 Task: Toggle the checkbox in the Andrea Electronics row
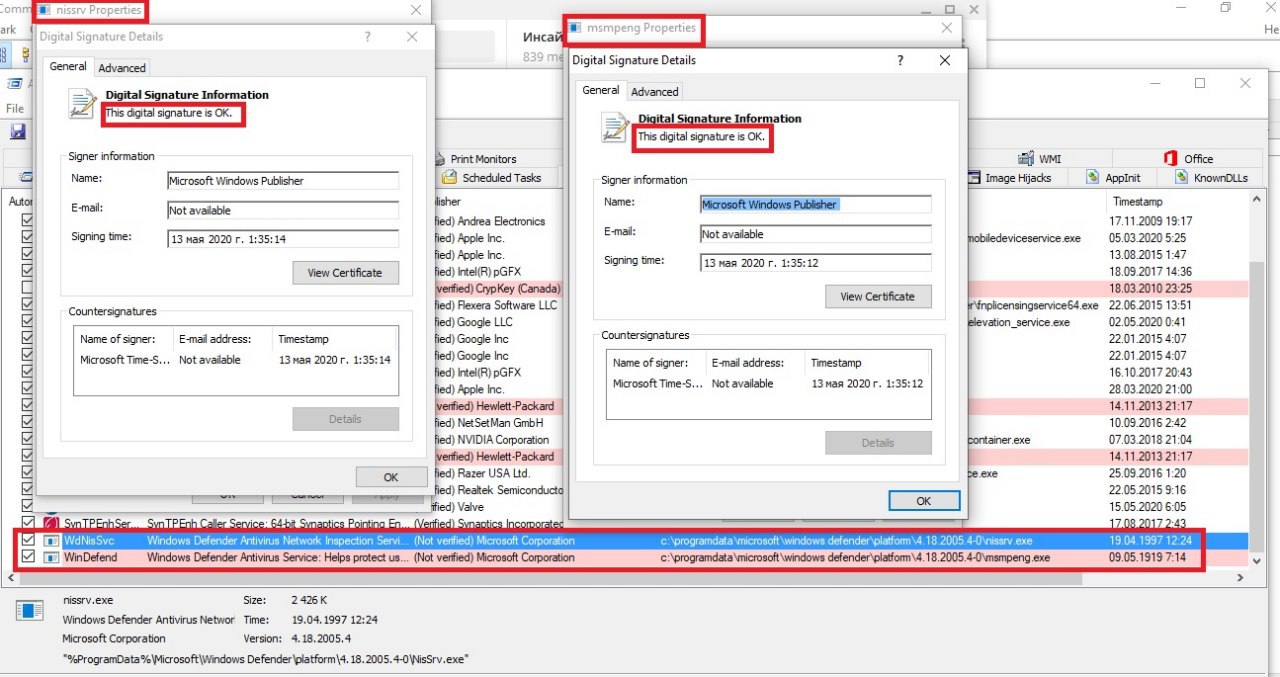tap(27, 221)
